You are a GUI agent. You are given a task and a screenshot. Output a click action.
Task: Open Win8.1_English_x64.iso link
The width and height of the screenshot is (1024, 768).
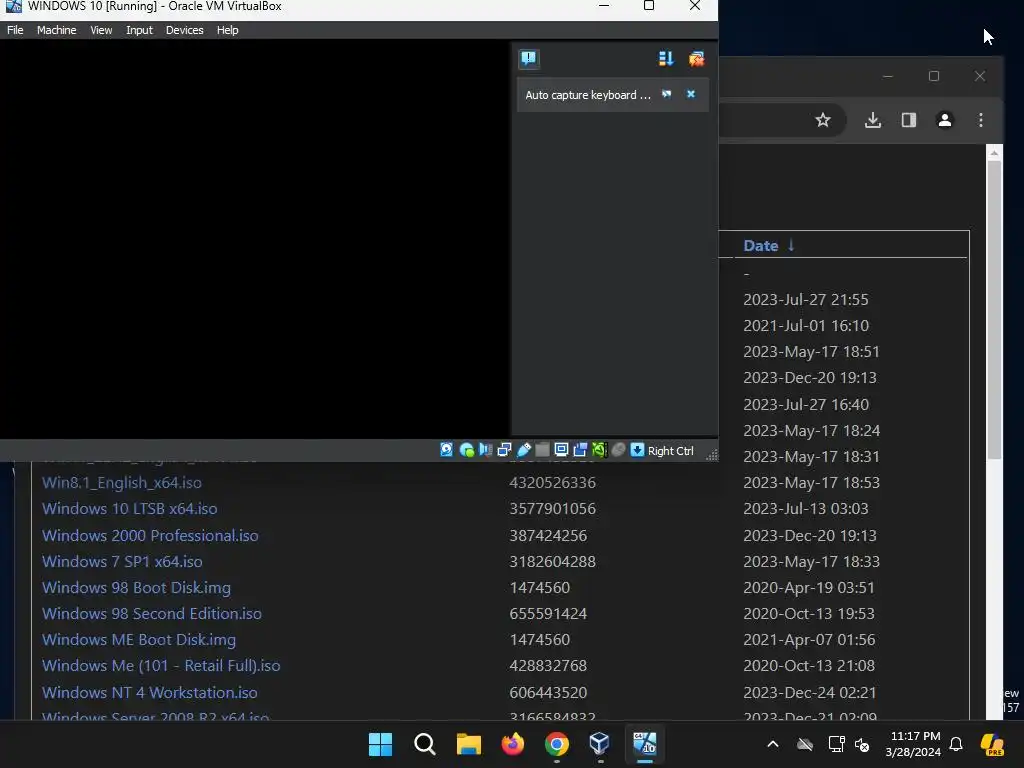[121, 483]
